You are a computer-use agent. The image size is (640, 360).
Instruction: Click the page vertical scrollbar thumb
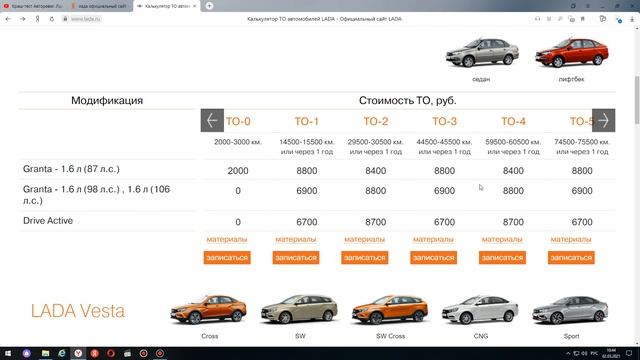(637, 100)
